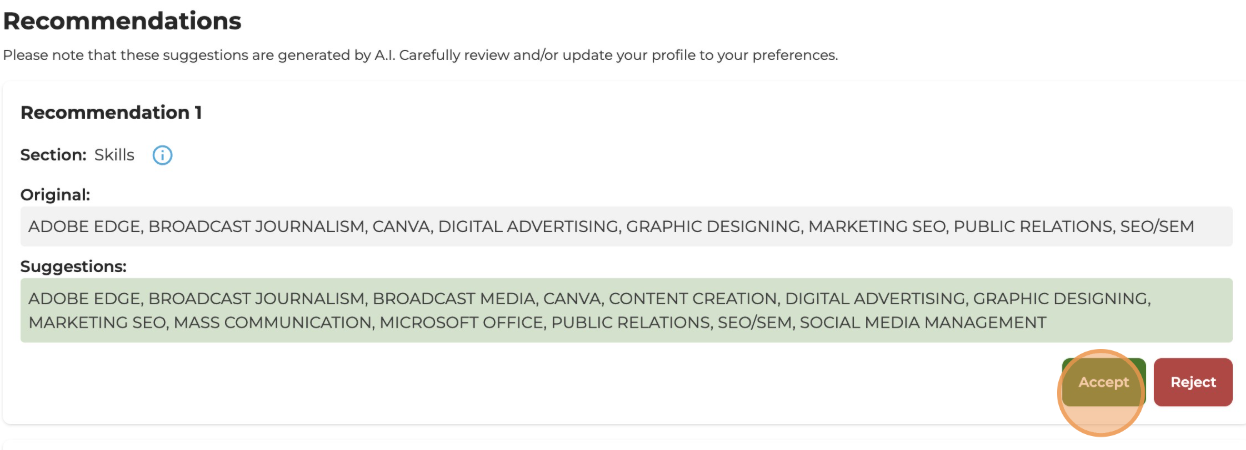Select the Recommendation 1 card title
This screenshot has width=1246, height=450.
click(x=111, y=113)
